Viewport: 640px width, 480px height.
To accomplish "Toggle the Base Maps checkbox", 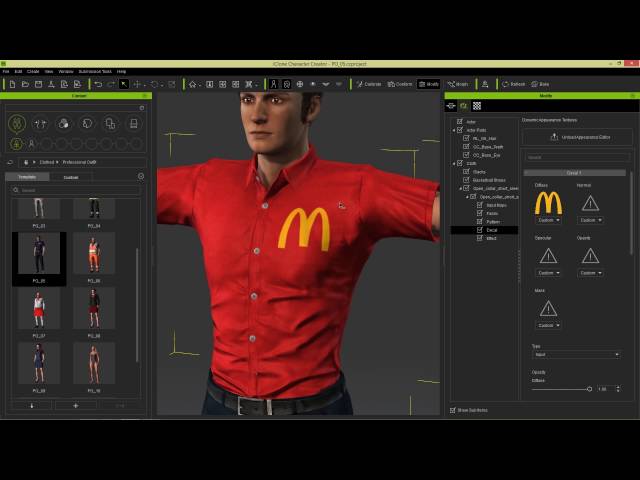I will click(x=480, y=205).
